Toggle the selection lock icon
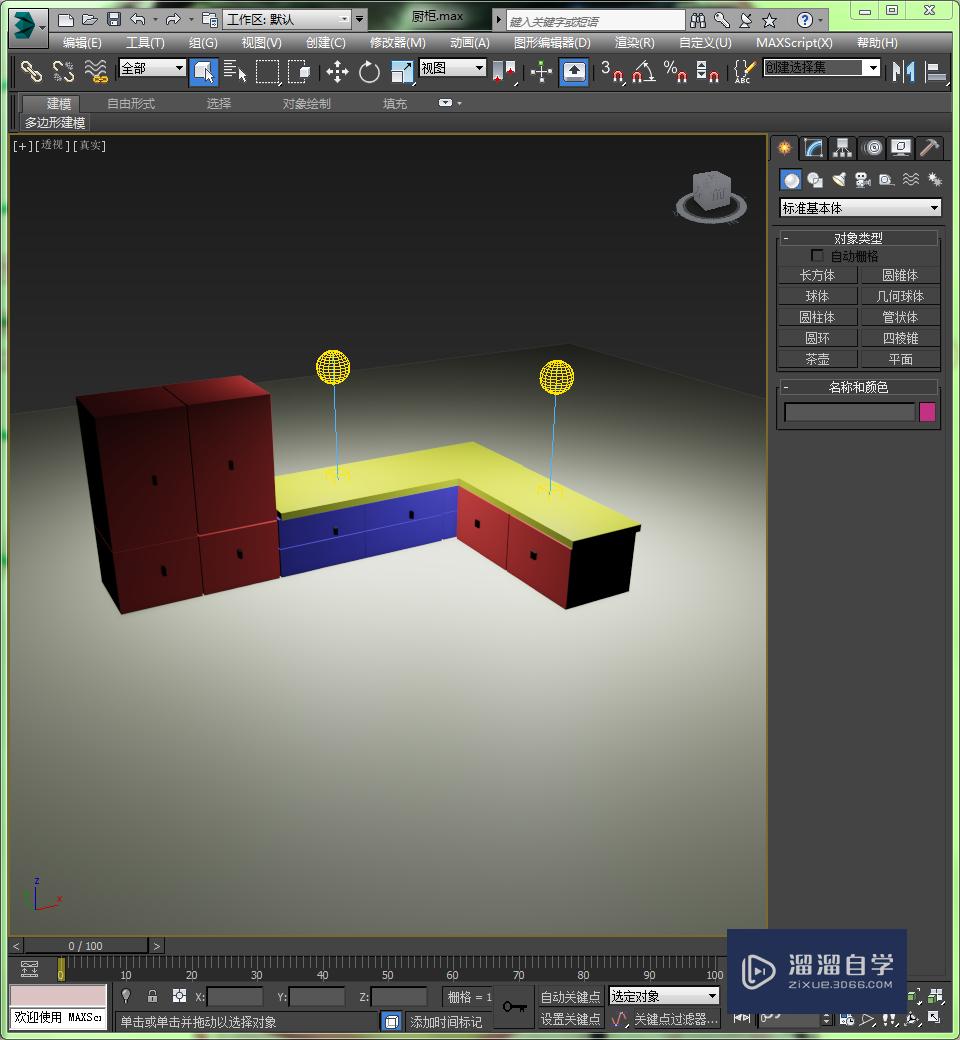Image resolution: width=960 pixels, height=1040 pixels. (152, 996)
